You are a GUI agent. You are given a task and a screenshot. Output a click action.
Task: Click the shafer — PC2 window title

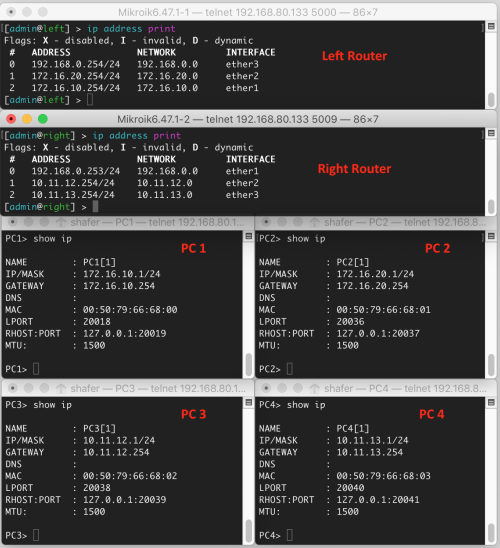click(405, 222)
